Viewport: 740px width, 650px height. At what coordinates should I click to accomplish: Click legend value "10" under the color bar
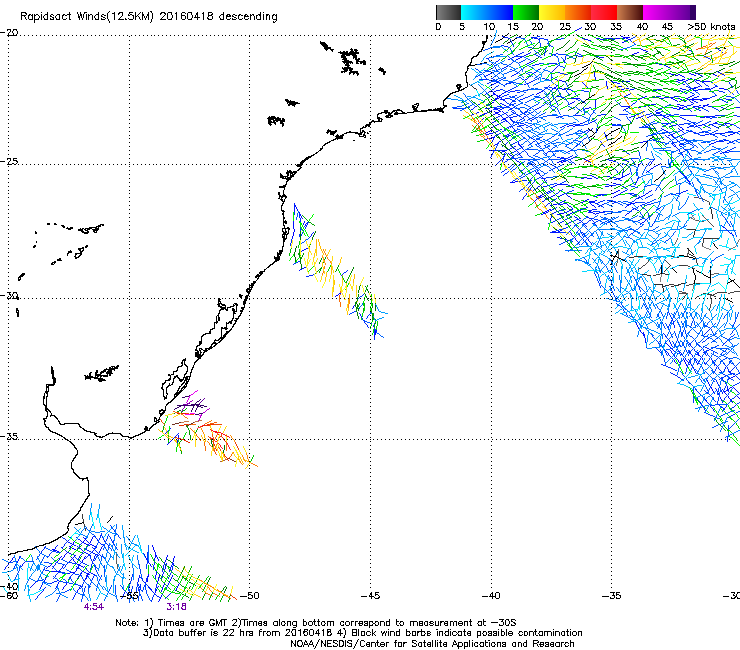click(x=489, y=27)
